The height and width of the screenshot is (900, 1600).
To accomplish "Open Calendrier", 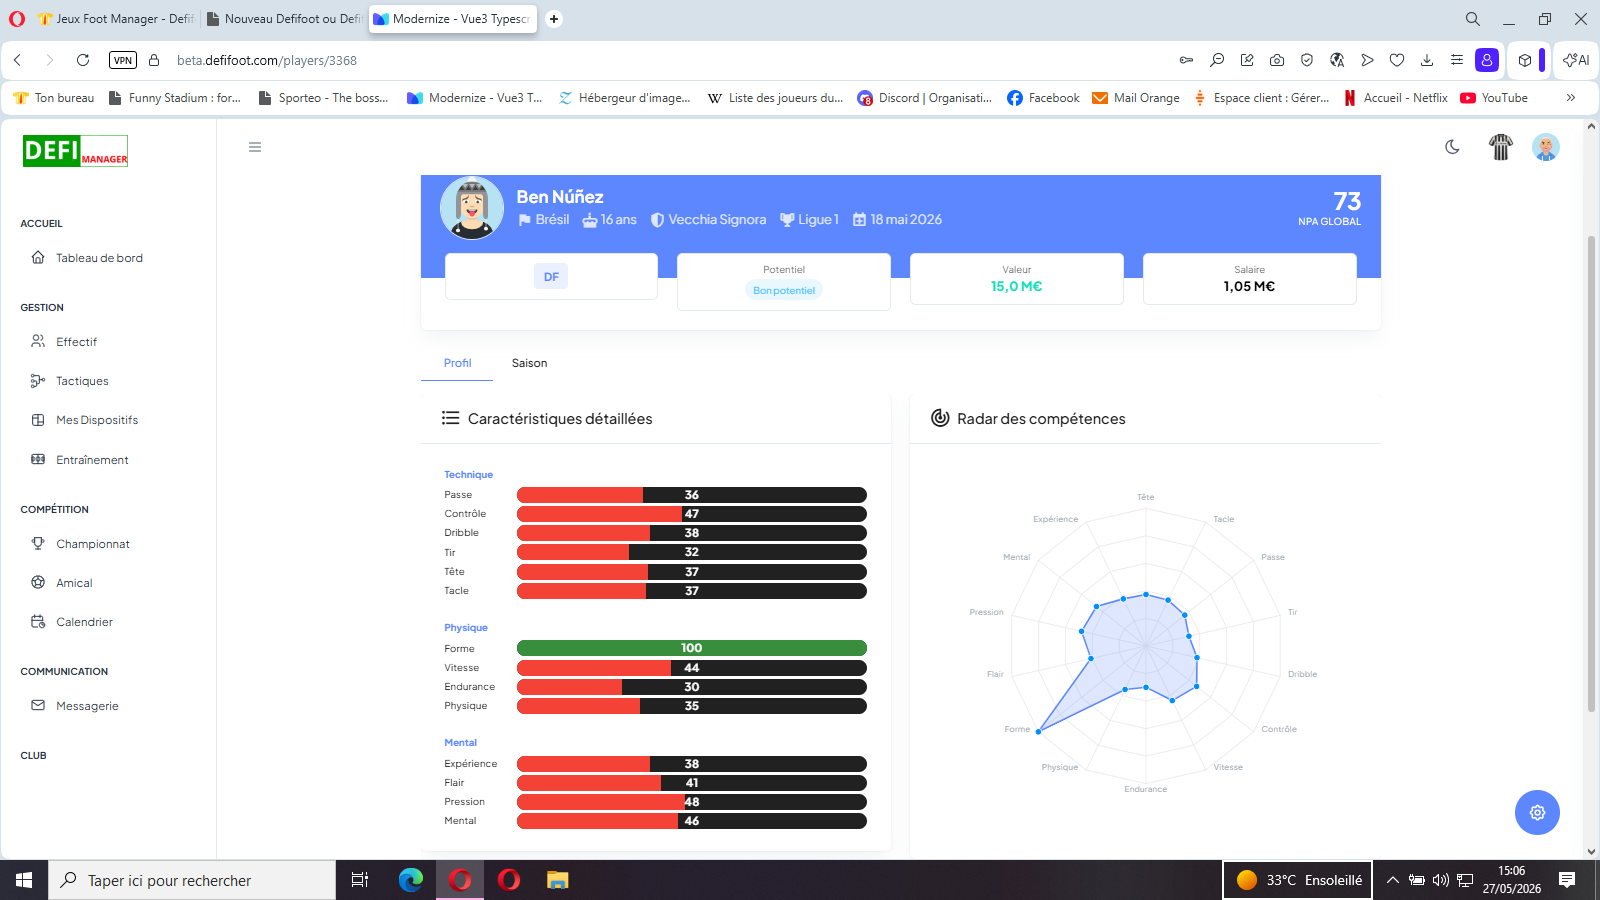I will [x=84, y=622].
